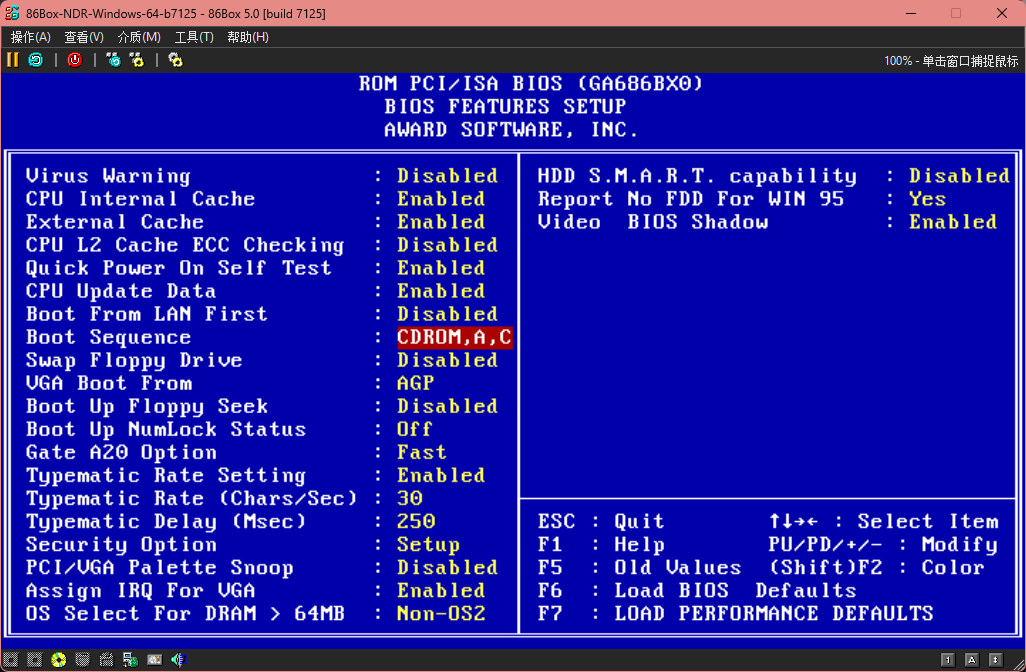
Task: Click the AGP value for VGA Boot From
Action: pos(416,383)
